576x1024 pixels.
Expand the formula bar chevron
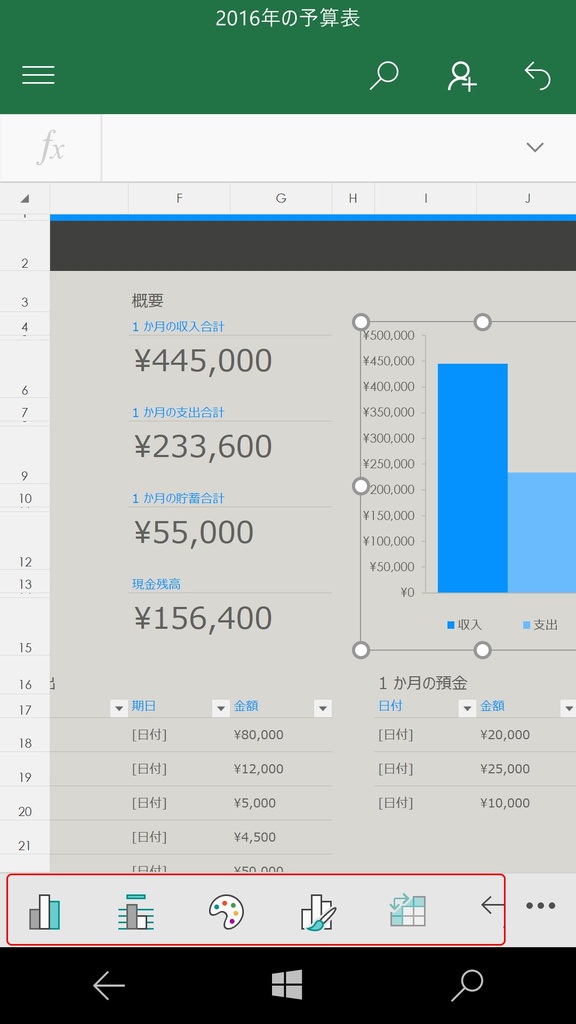(535, 148)
